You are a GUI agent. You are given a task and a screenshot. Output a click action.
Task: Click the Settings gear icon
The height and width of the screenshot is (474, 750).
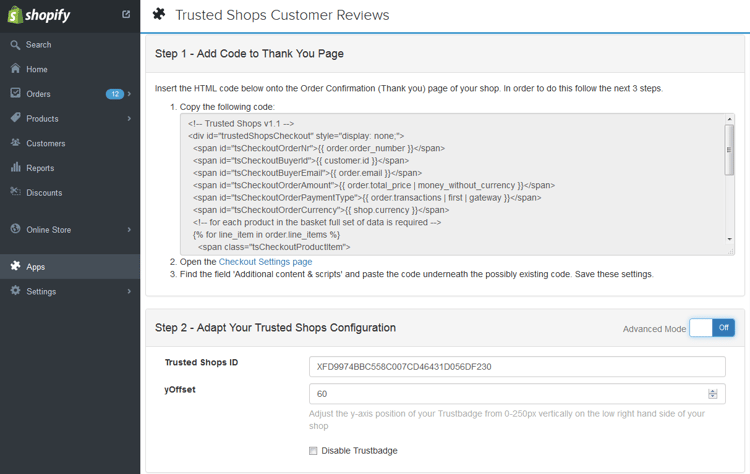[15, 290]
